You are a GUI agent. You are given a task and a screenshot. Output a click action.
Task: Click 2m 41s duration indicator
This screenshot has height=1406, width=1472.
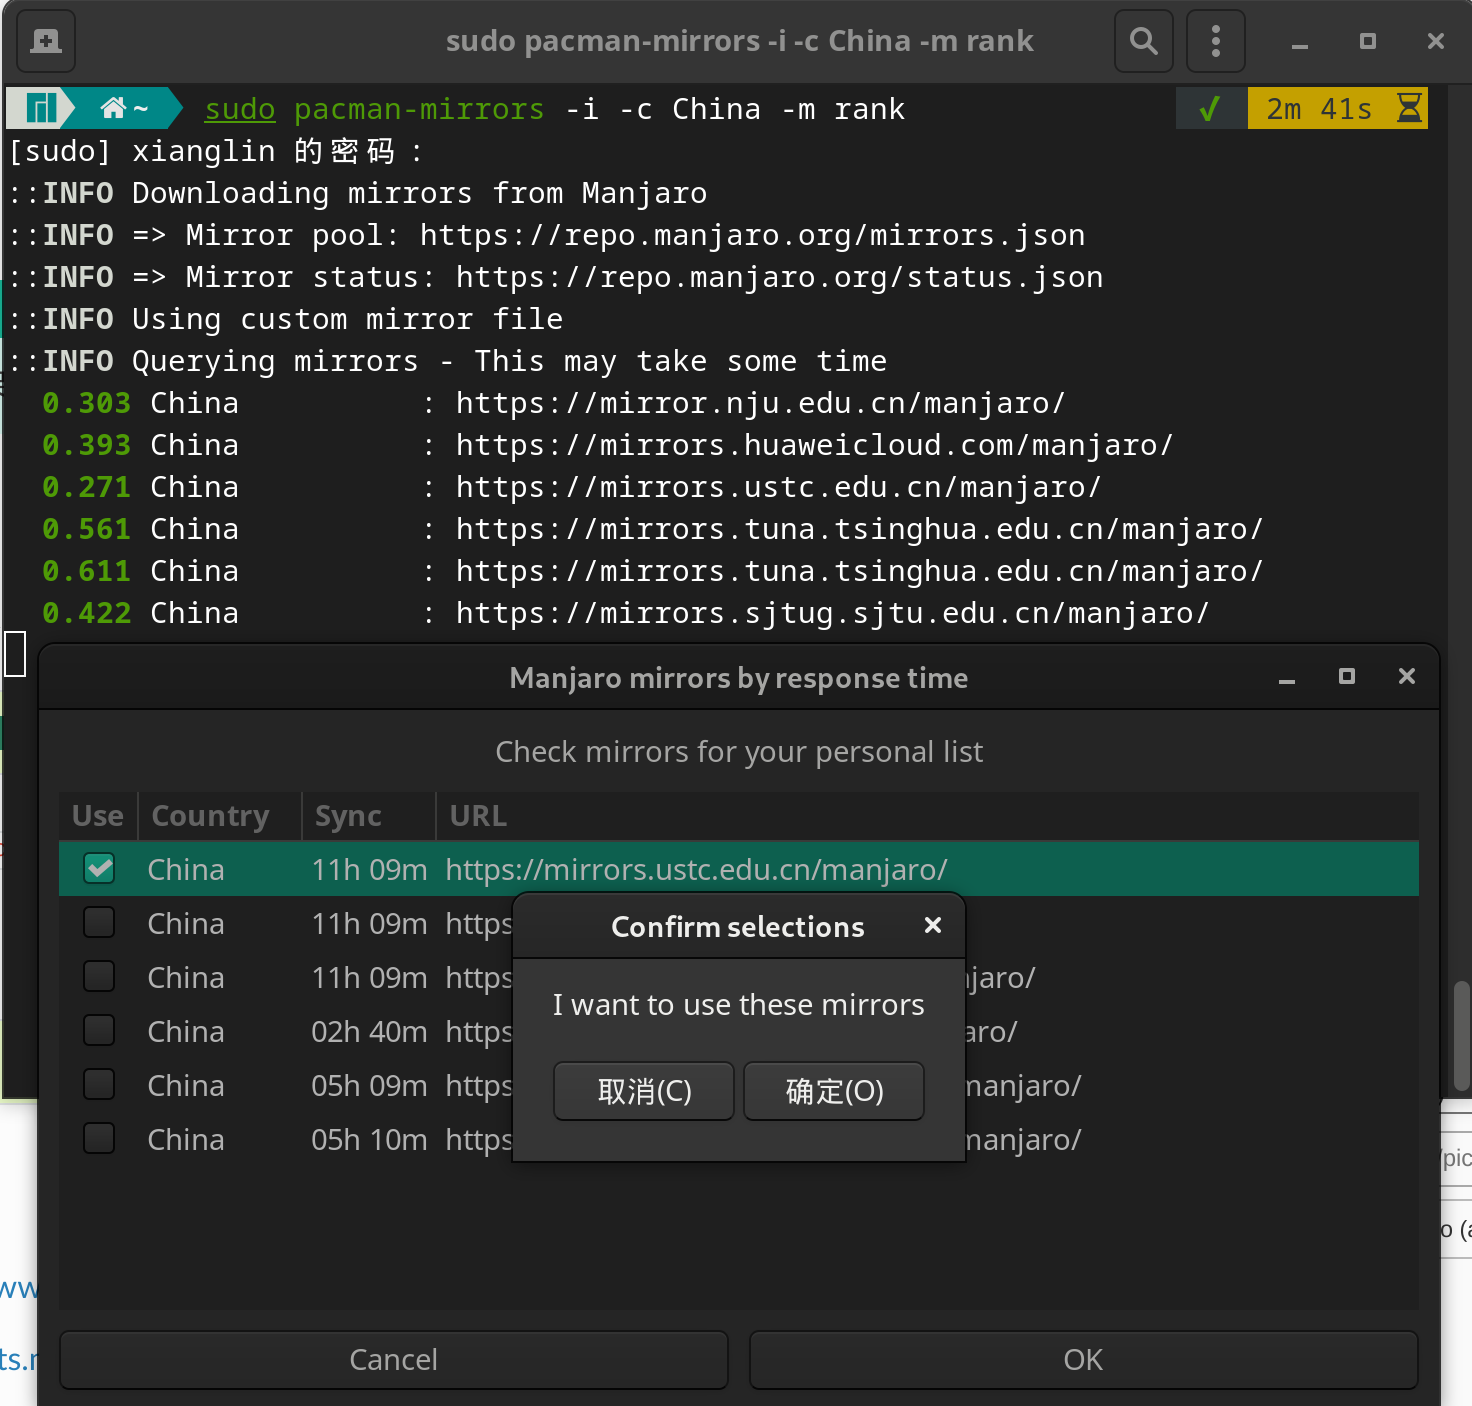(1319, 108)
